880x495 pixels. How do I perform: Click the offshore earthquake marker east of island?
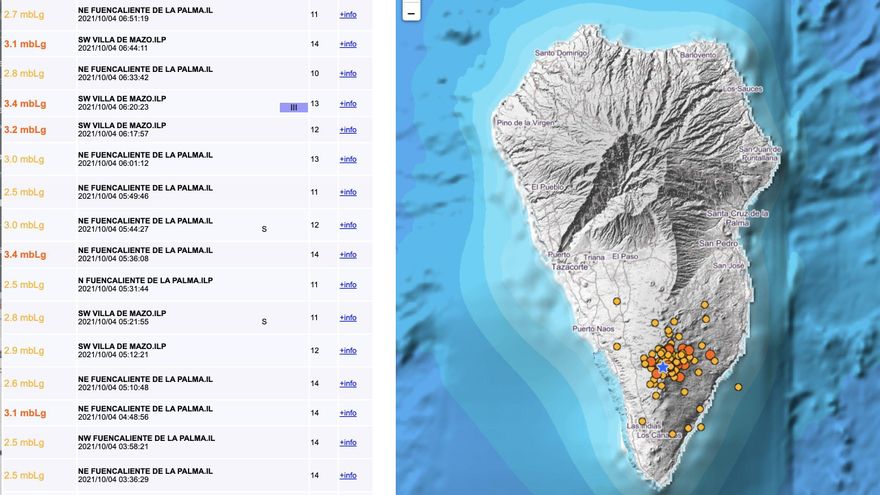(x=739, y=387)
